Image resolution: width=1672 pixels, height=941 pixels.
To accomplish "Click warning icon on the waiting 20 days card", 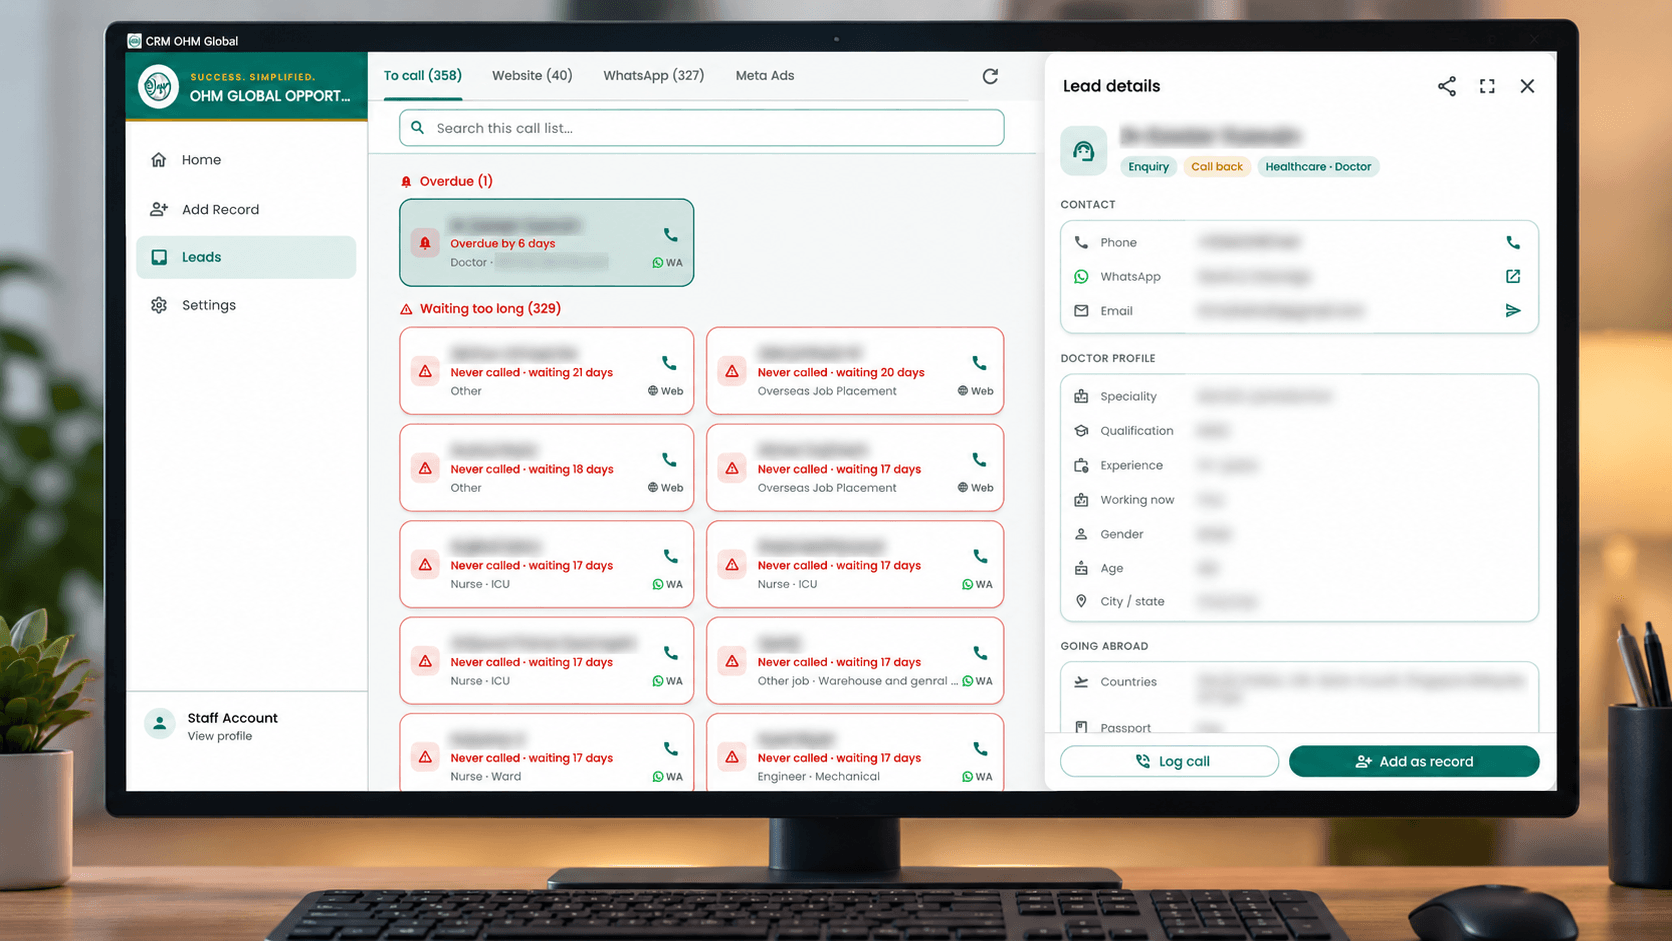I will point(732,371).
